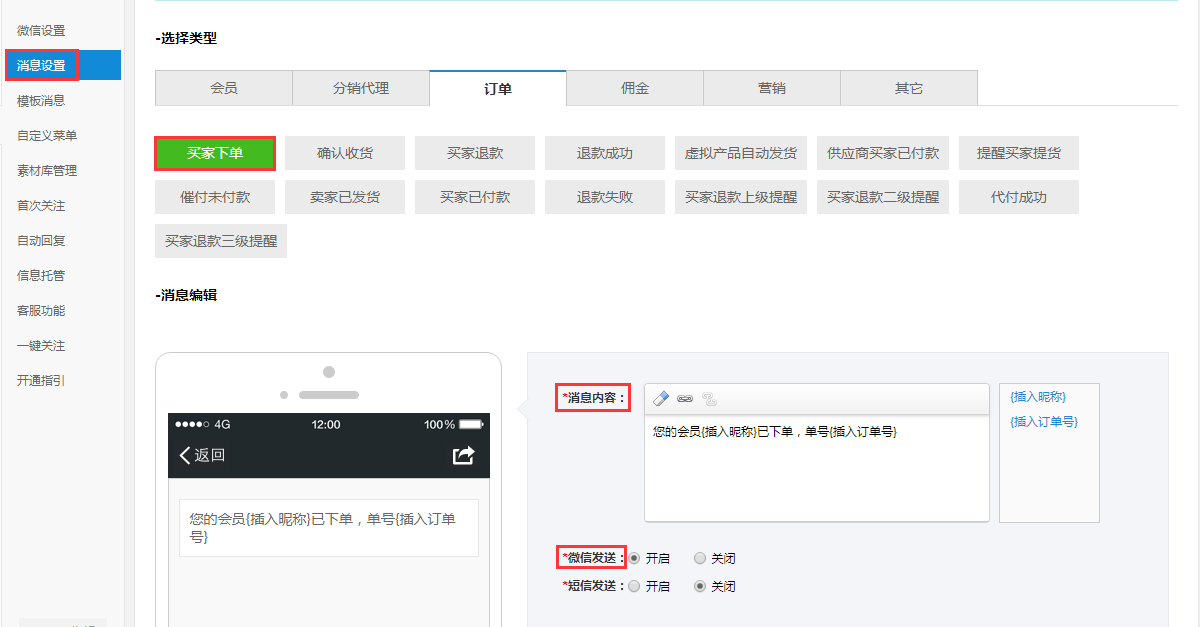Choose the 确认收货 message type
This screenshot has height=627, width=1200.
[x=345, y=153]
